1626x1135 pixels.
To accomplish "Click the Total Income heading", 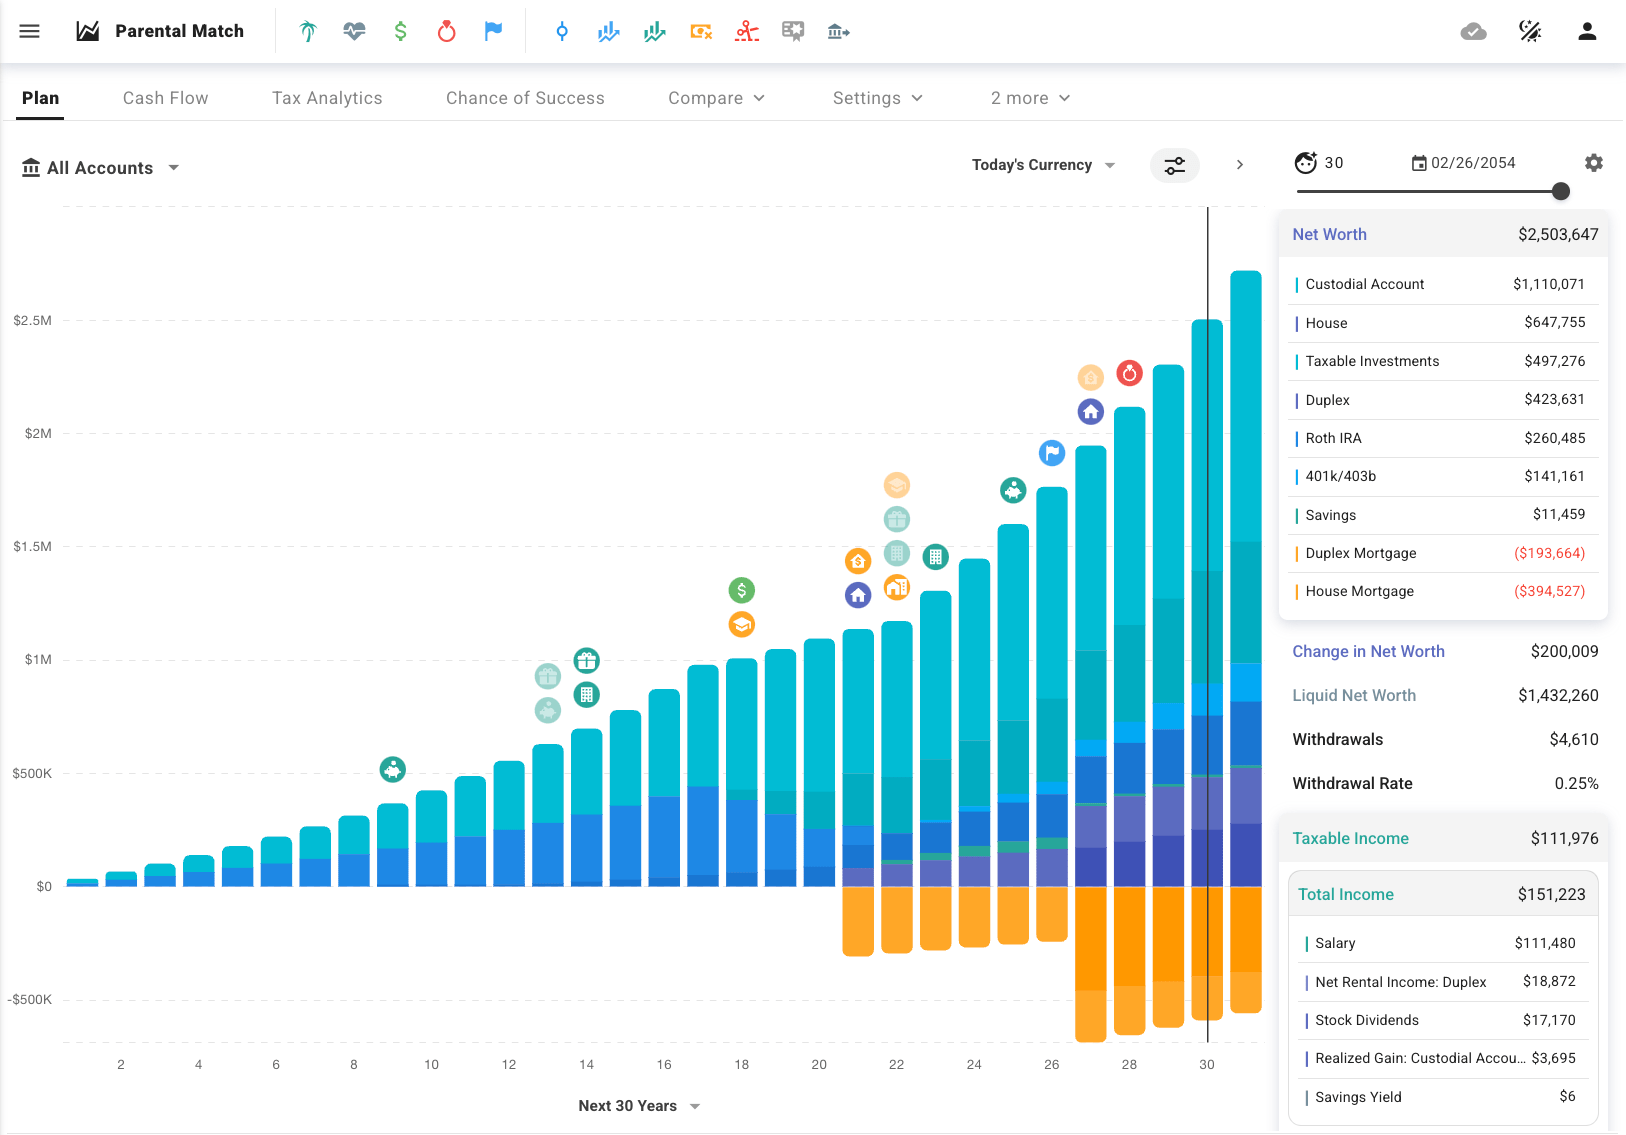I will (1346, 894).
